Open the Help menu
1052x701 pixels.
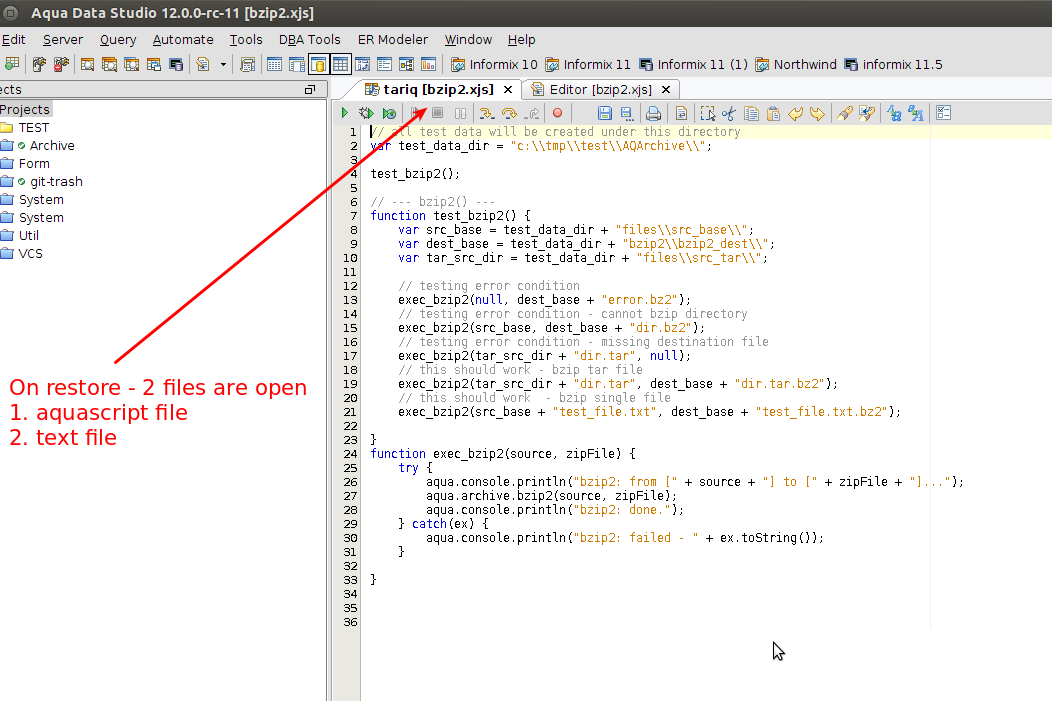coord(521,40)
